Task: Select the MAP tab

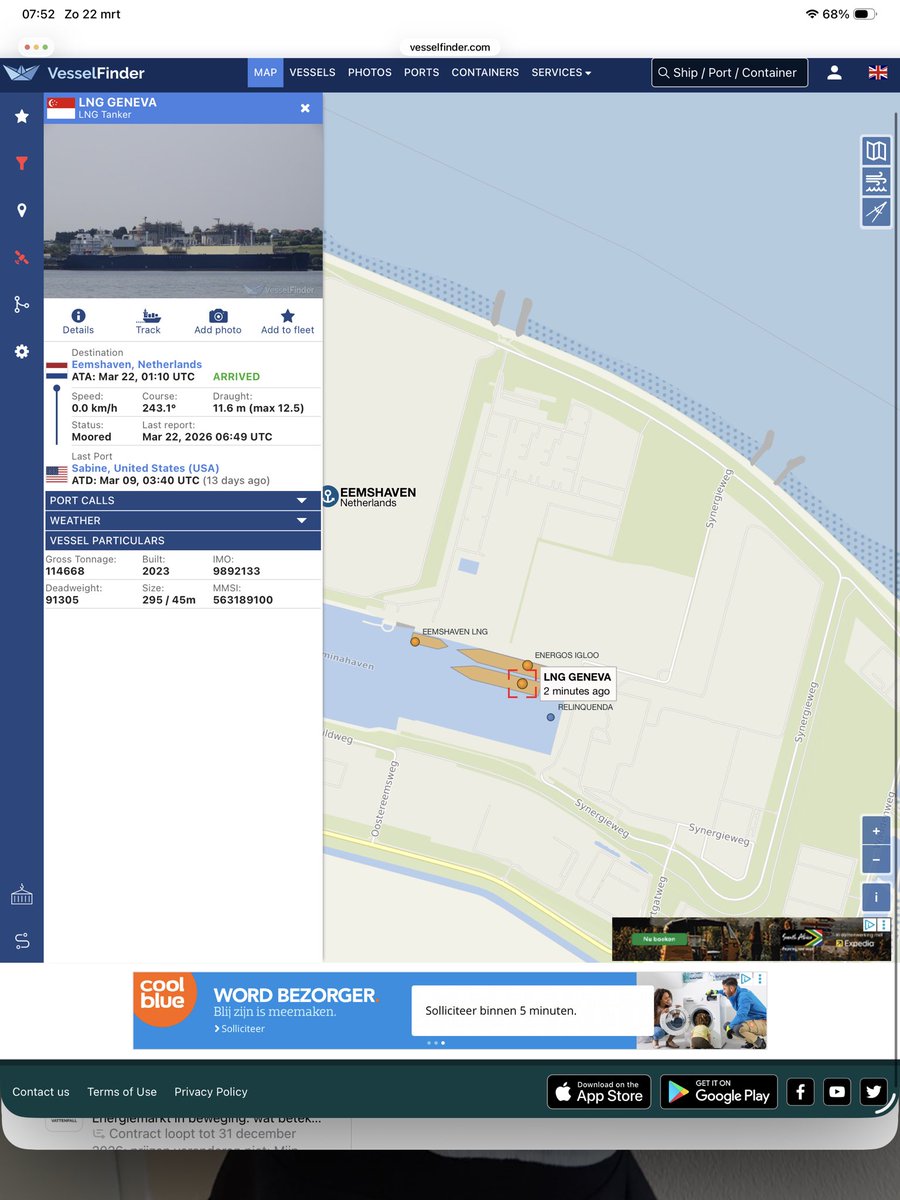Action: click(x=265, y=72)
